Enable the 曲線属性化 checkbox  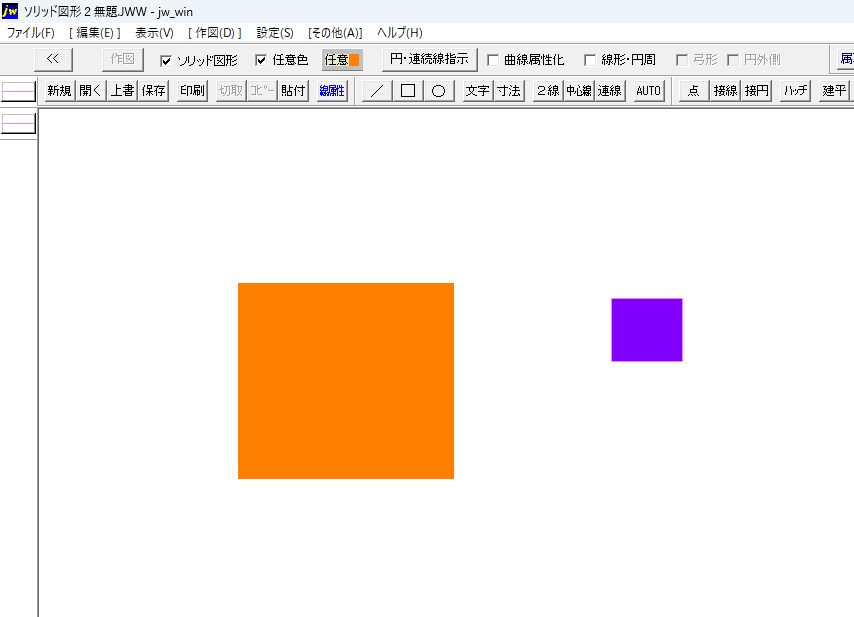tap(493, 60)
